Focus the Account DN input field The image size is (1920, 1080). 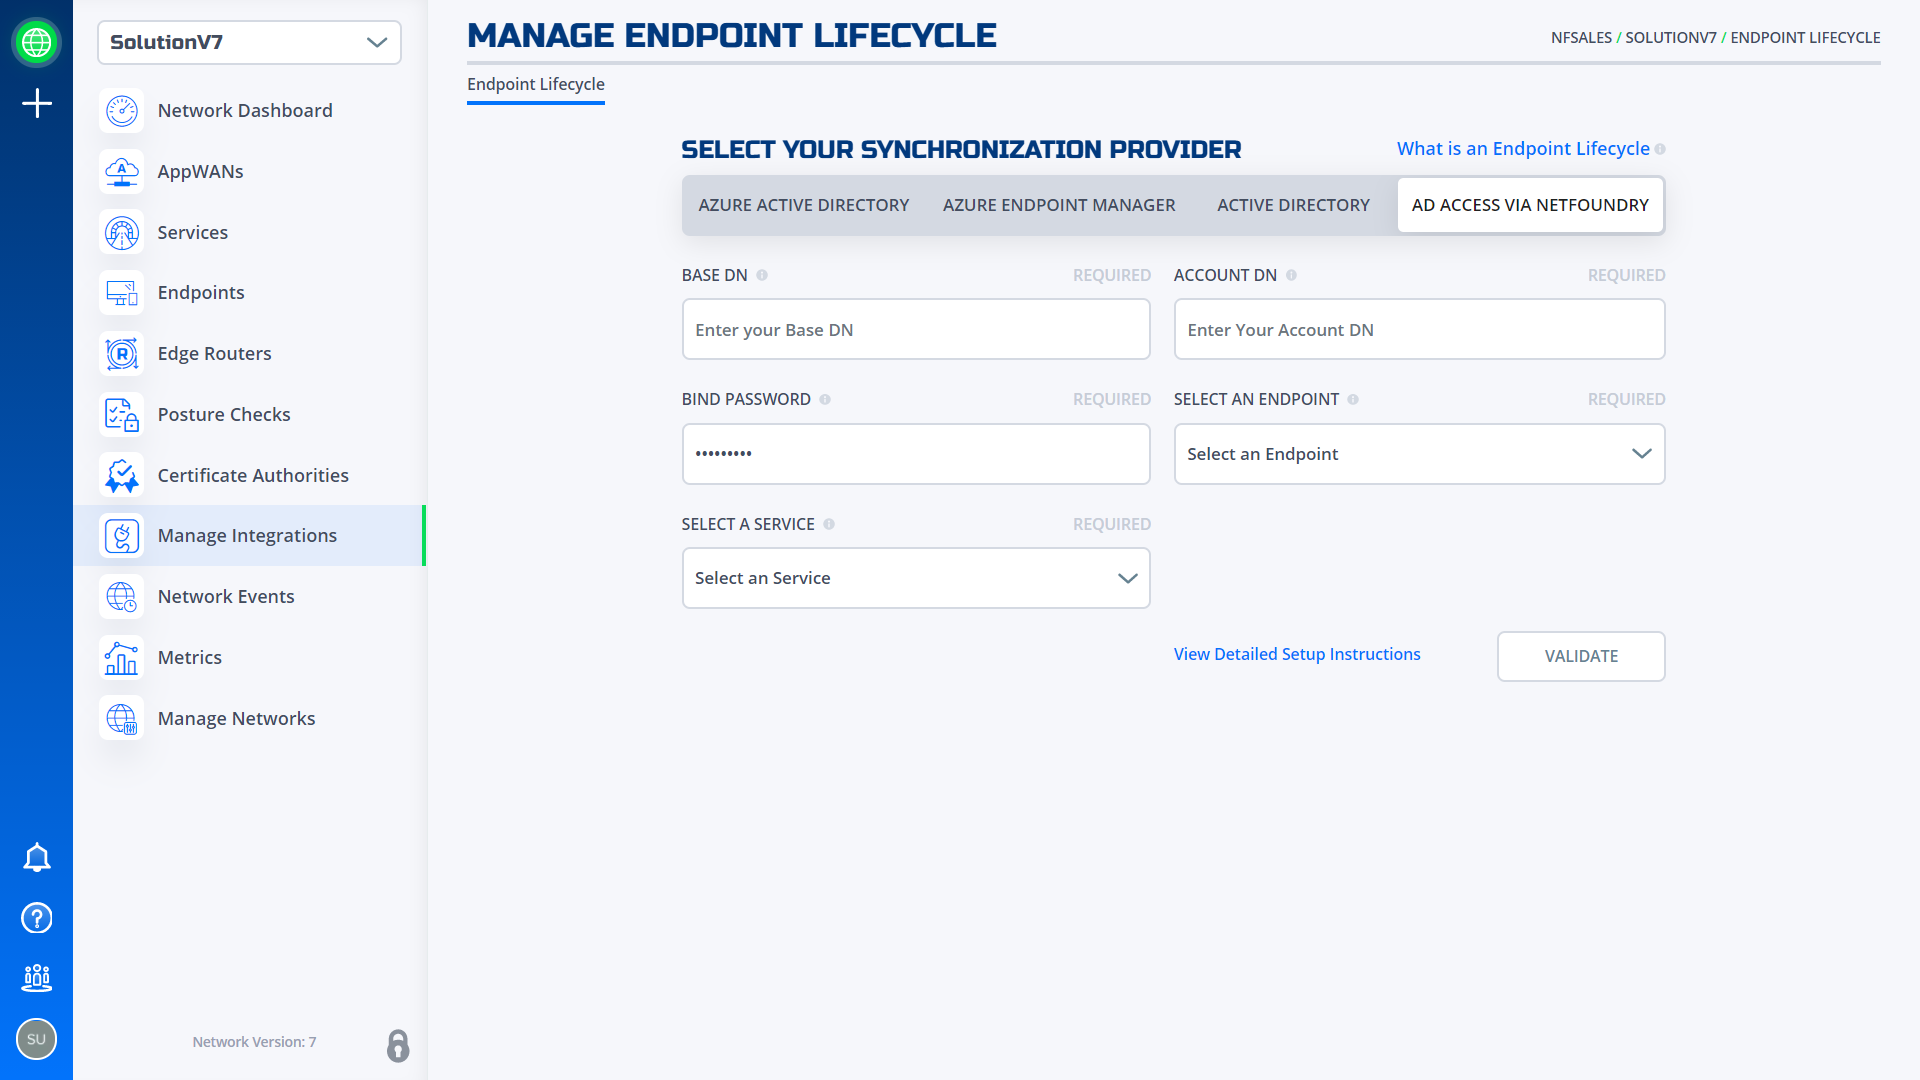[1419, 330]
